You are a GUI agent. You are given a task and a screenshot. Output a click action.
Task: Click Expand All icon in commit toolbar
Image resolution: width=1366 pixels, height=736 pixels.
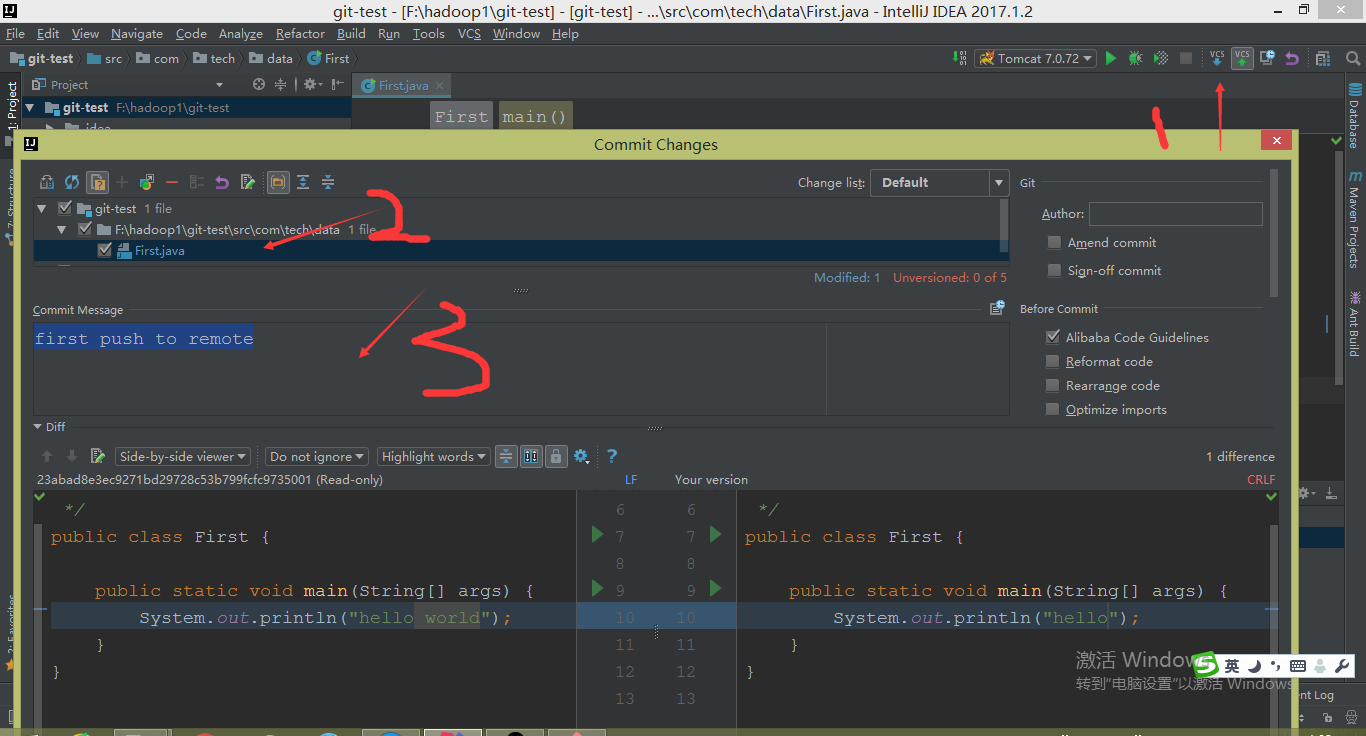(303, 182)
